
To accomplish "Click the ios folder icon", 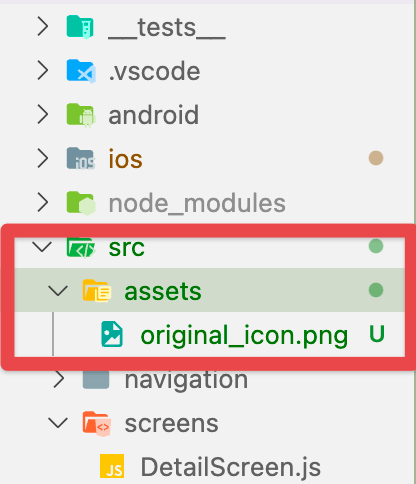I will (x=81, y=159).
